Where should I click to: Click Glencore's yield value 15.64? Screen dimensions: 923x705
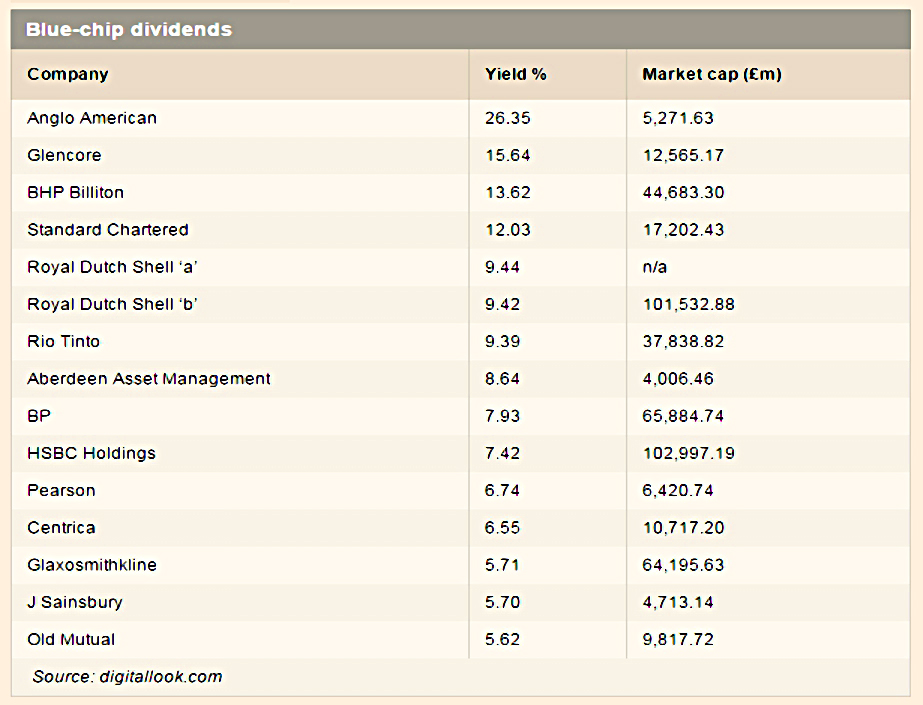tap(507, 155)
